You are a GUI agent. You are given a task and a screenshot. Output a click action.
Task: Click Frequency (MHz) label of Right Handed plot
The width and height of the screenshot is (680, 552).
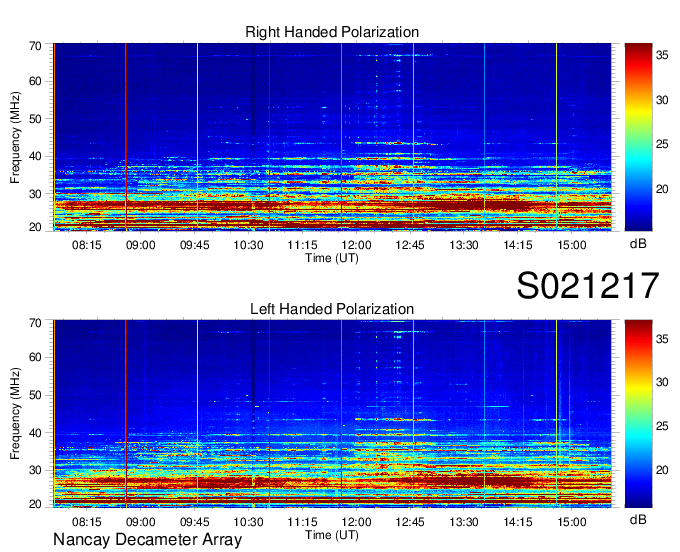(15, 137)
